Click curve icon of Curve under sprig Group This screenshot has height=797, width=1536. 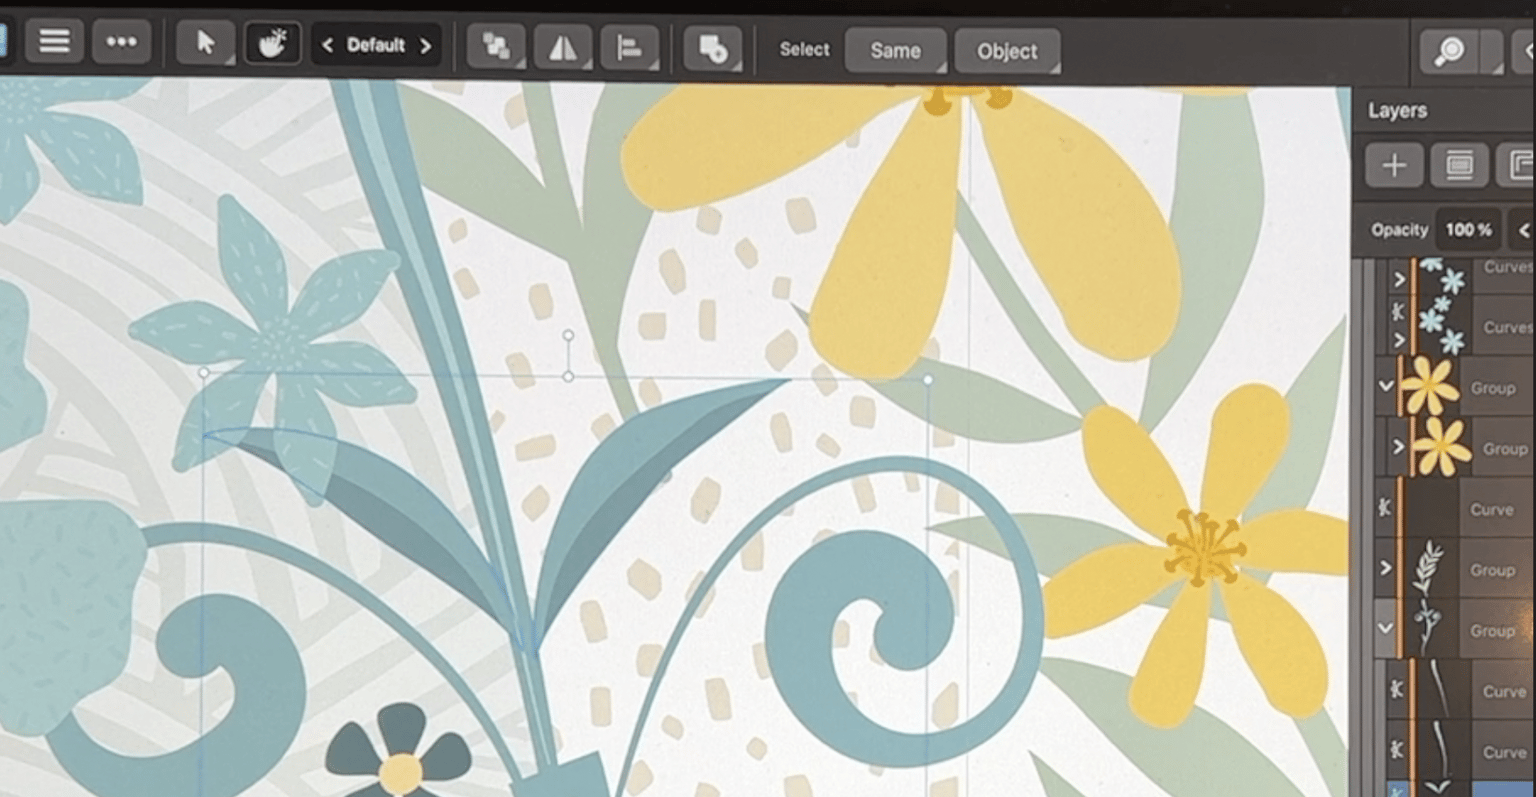1398,689
